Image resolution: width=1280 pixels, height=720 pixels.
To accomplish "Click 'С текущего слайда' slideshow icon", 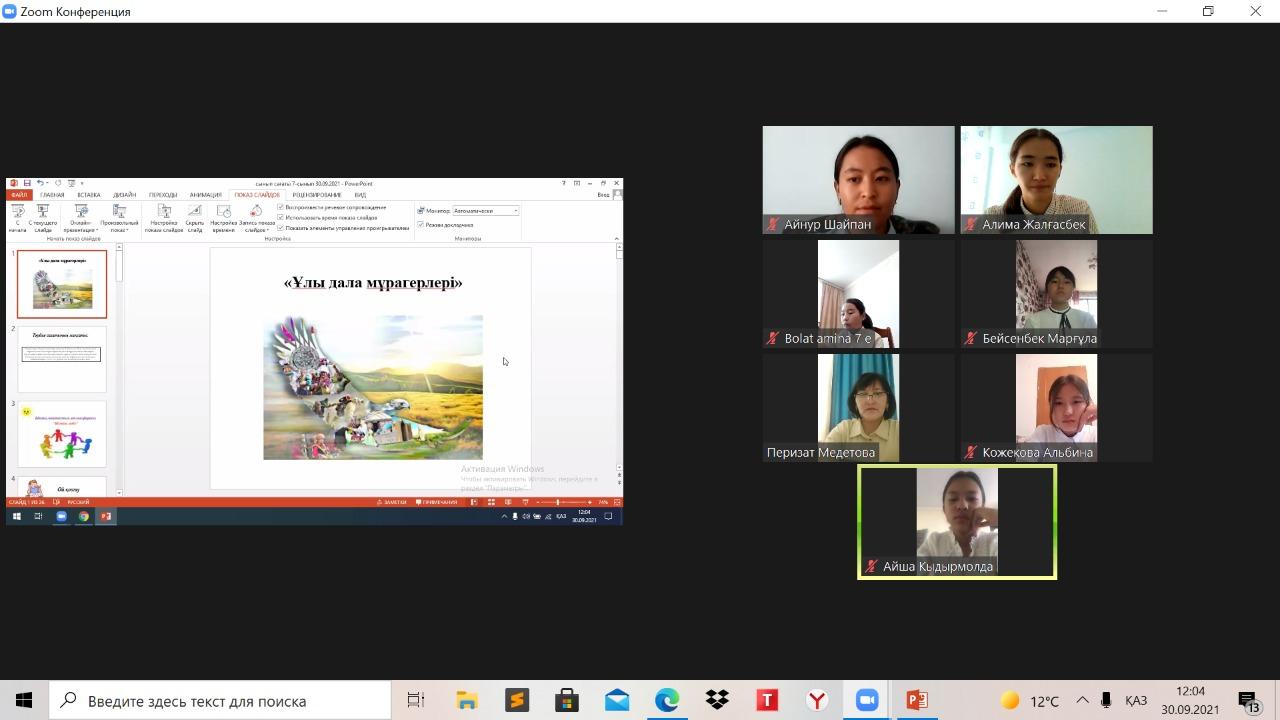I will (x=43, y=212).
